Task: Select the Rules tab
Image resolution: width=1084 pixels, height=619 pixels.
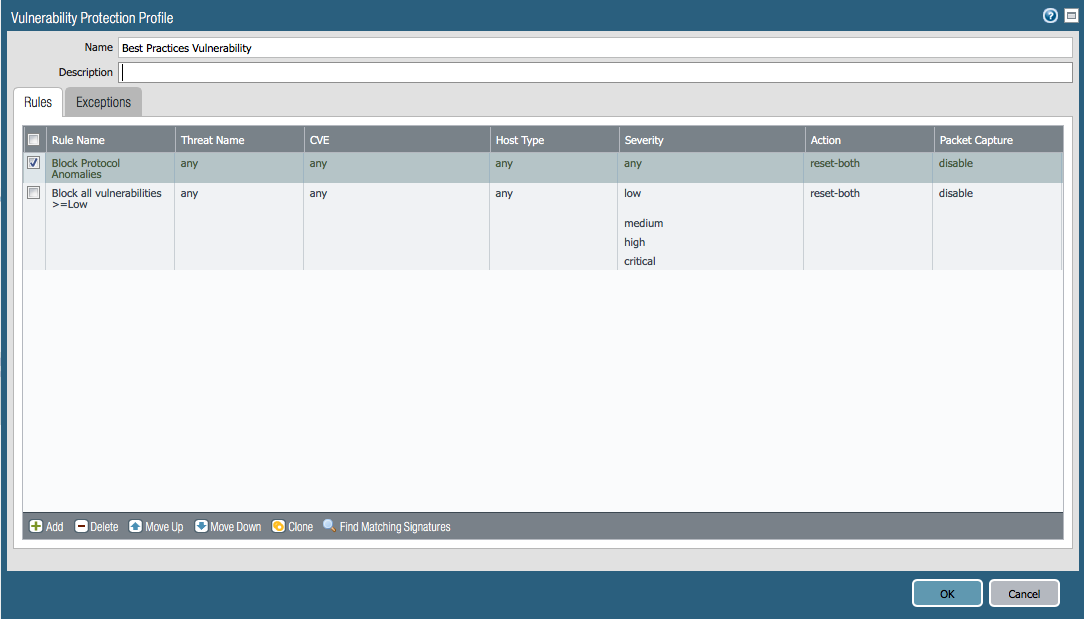Action: pyautogui.click(x=38, y=102)
